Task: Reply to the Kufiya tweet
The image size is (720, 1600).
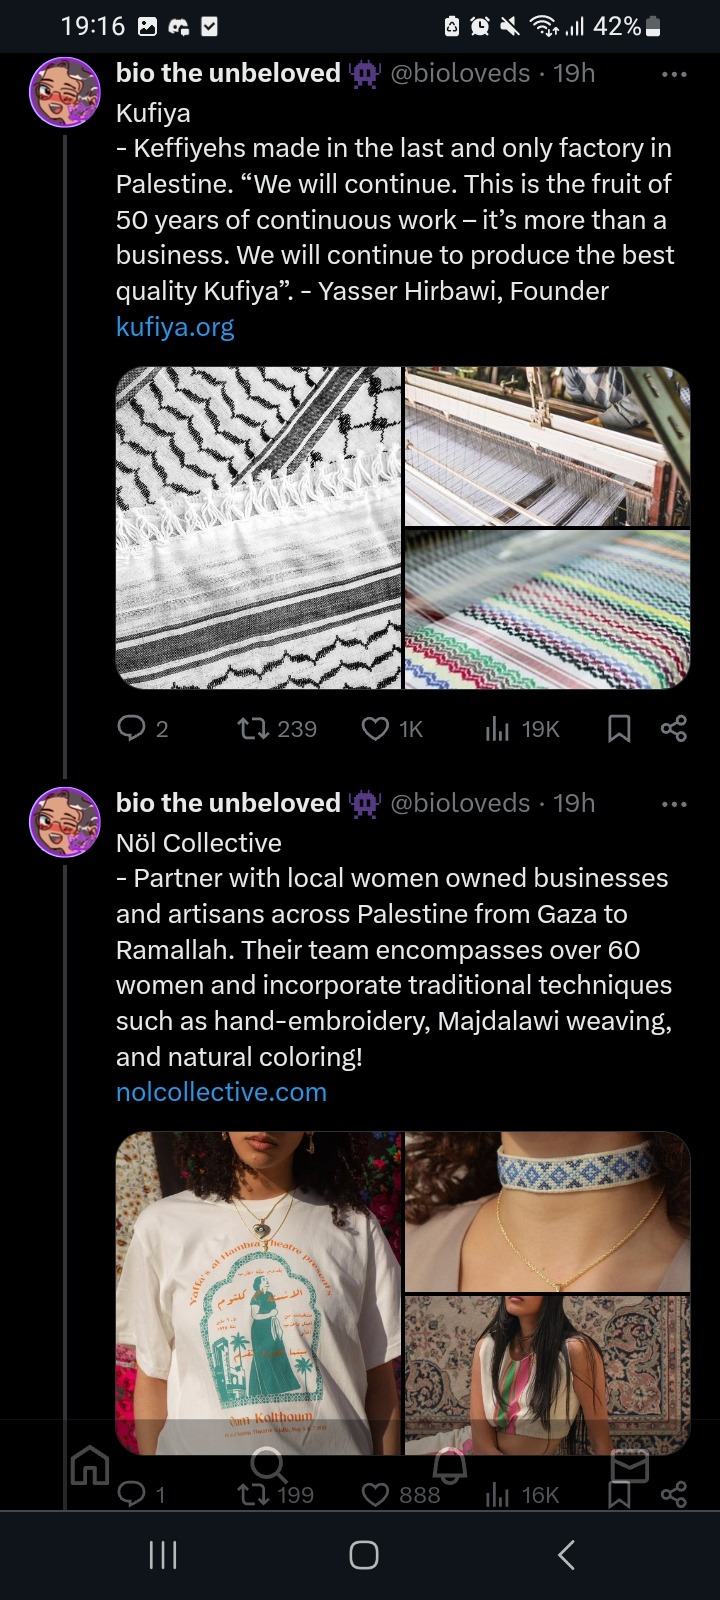Action: click(x=132, y=728)
